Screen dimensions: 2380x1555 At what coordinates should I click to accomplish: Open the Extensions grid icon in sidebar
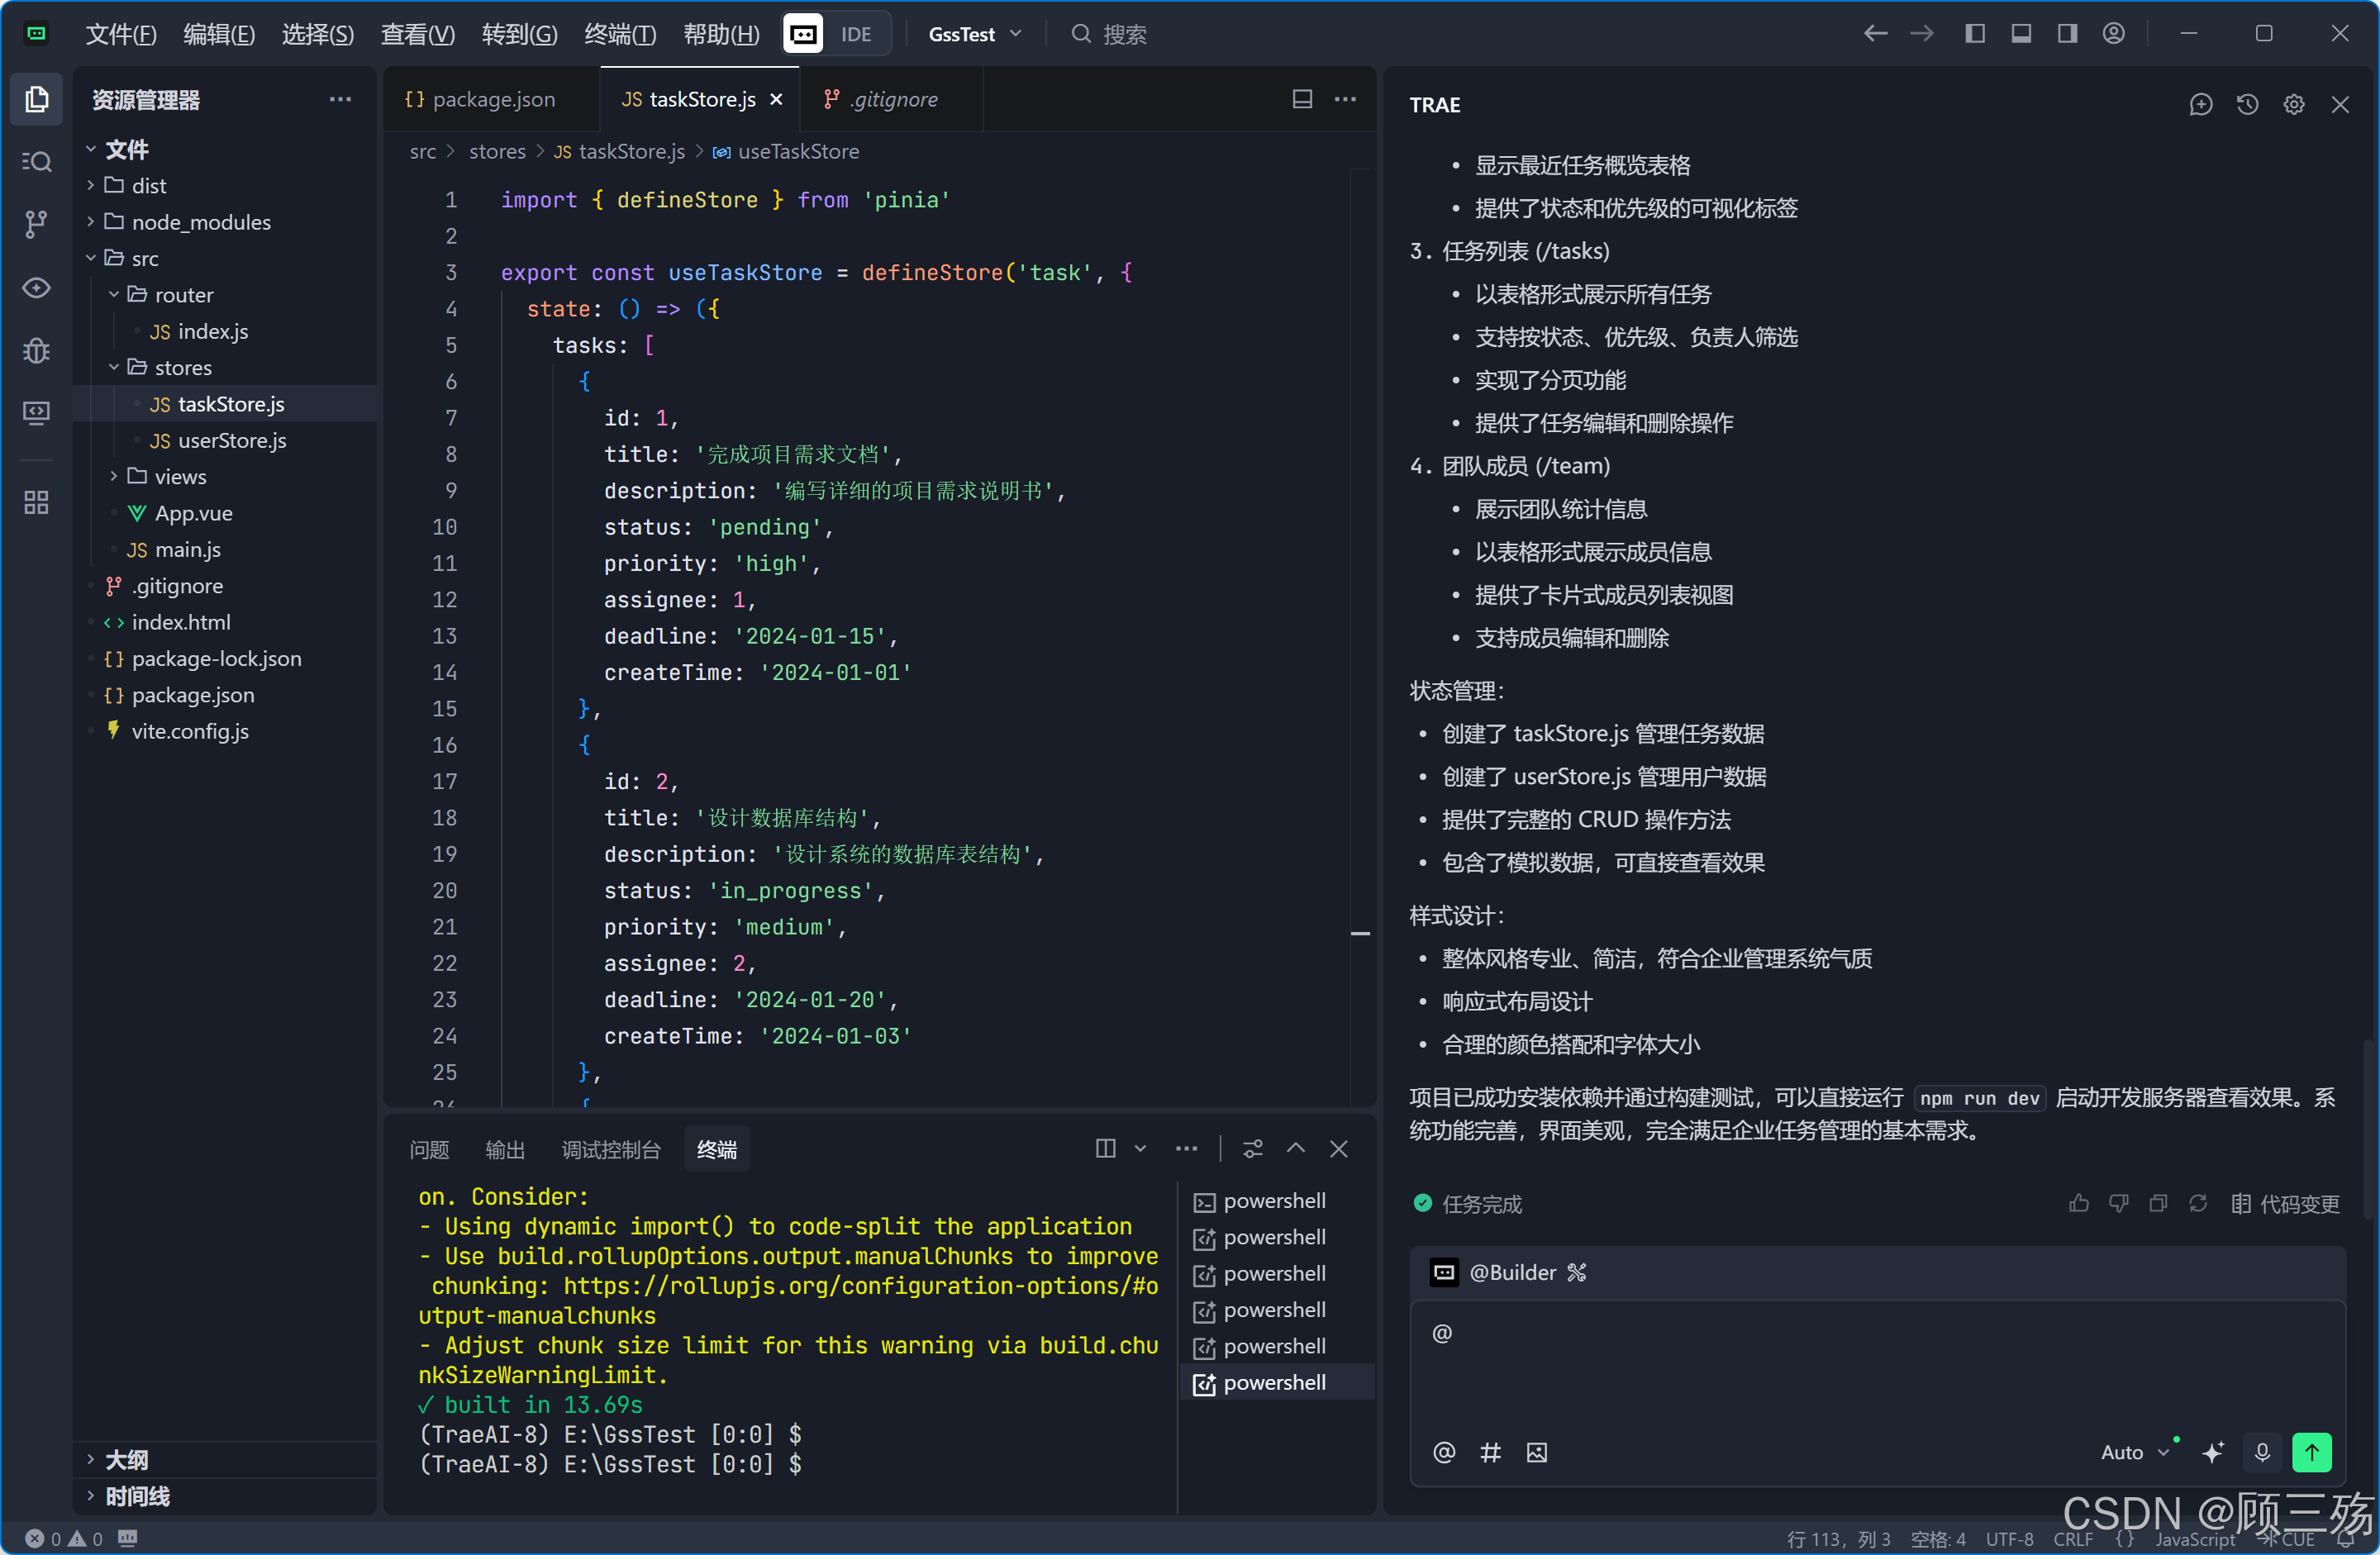(x=37, y=502)
